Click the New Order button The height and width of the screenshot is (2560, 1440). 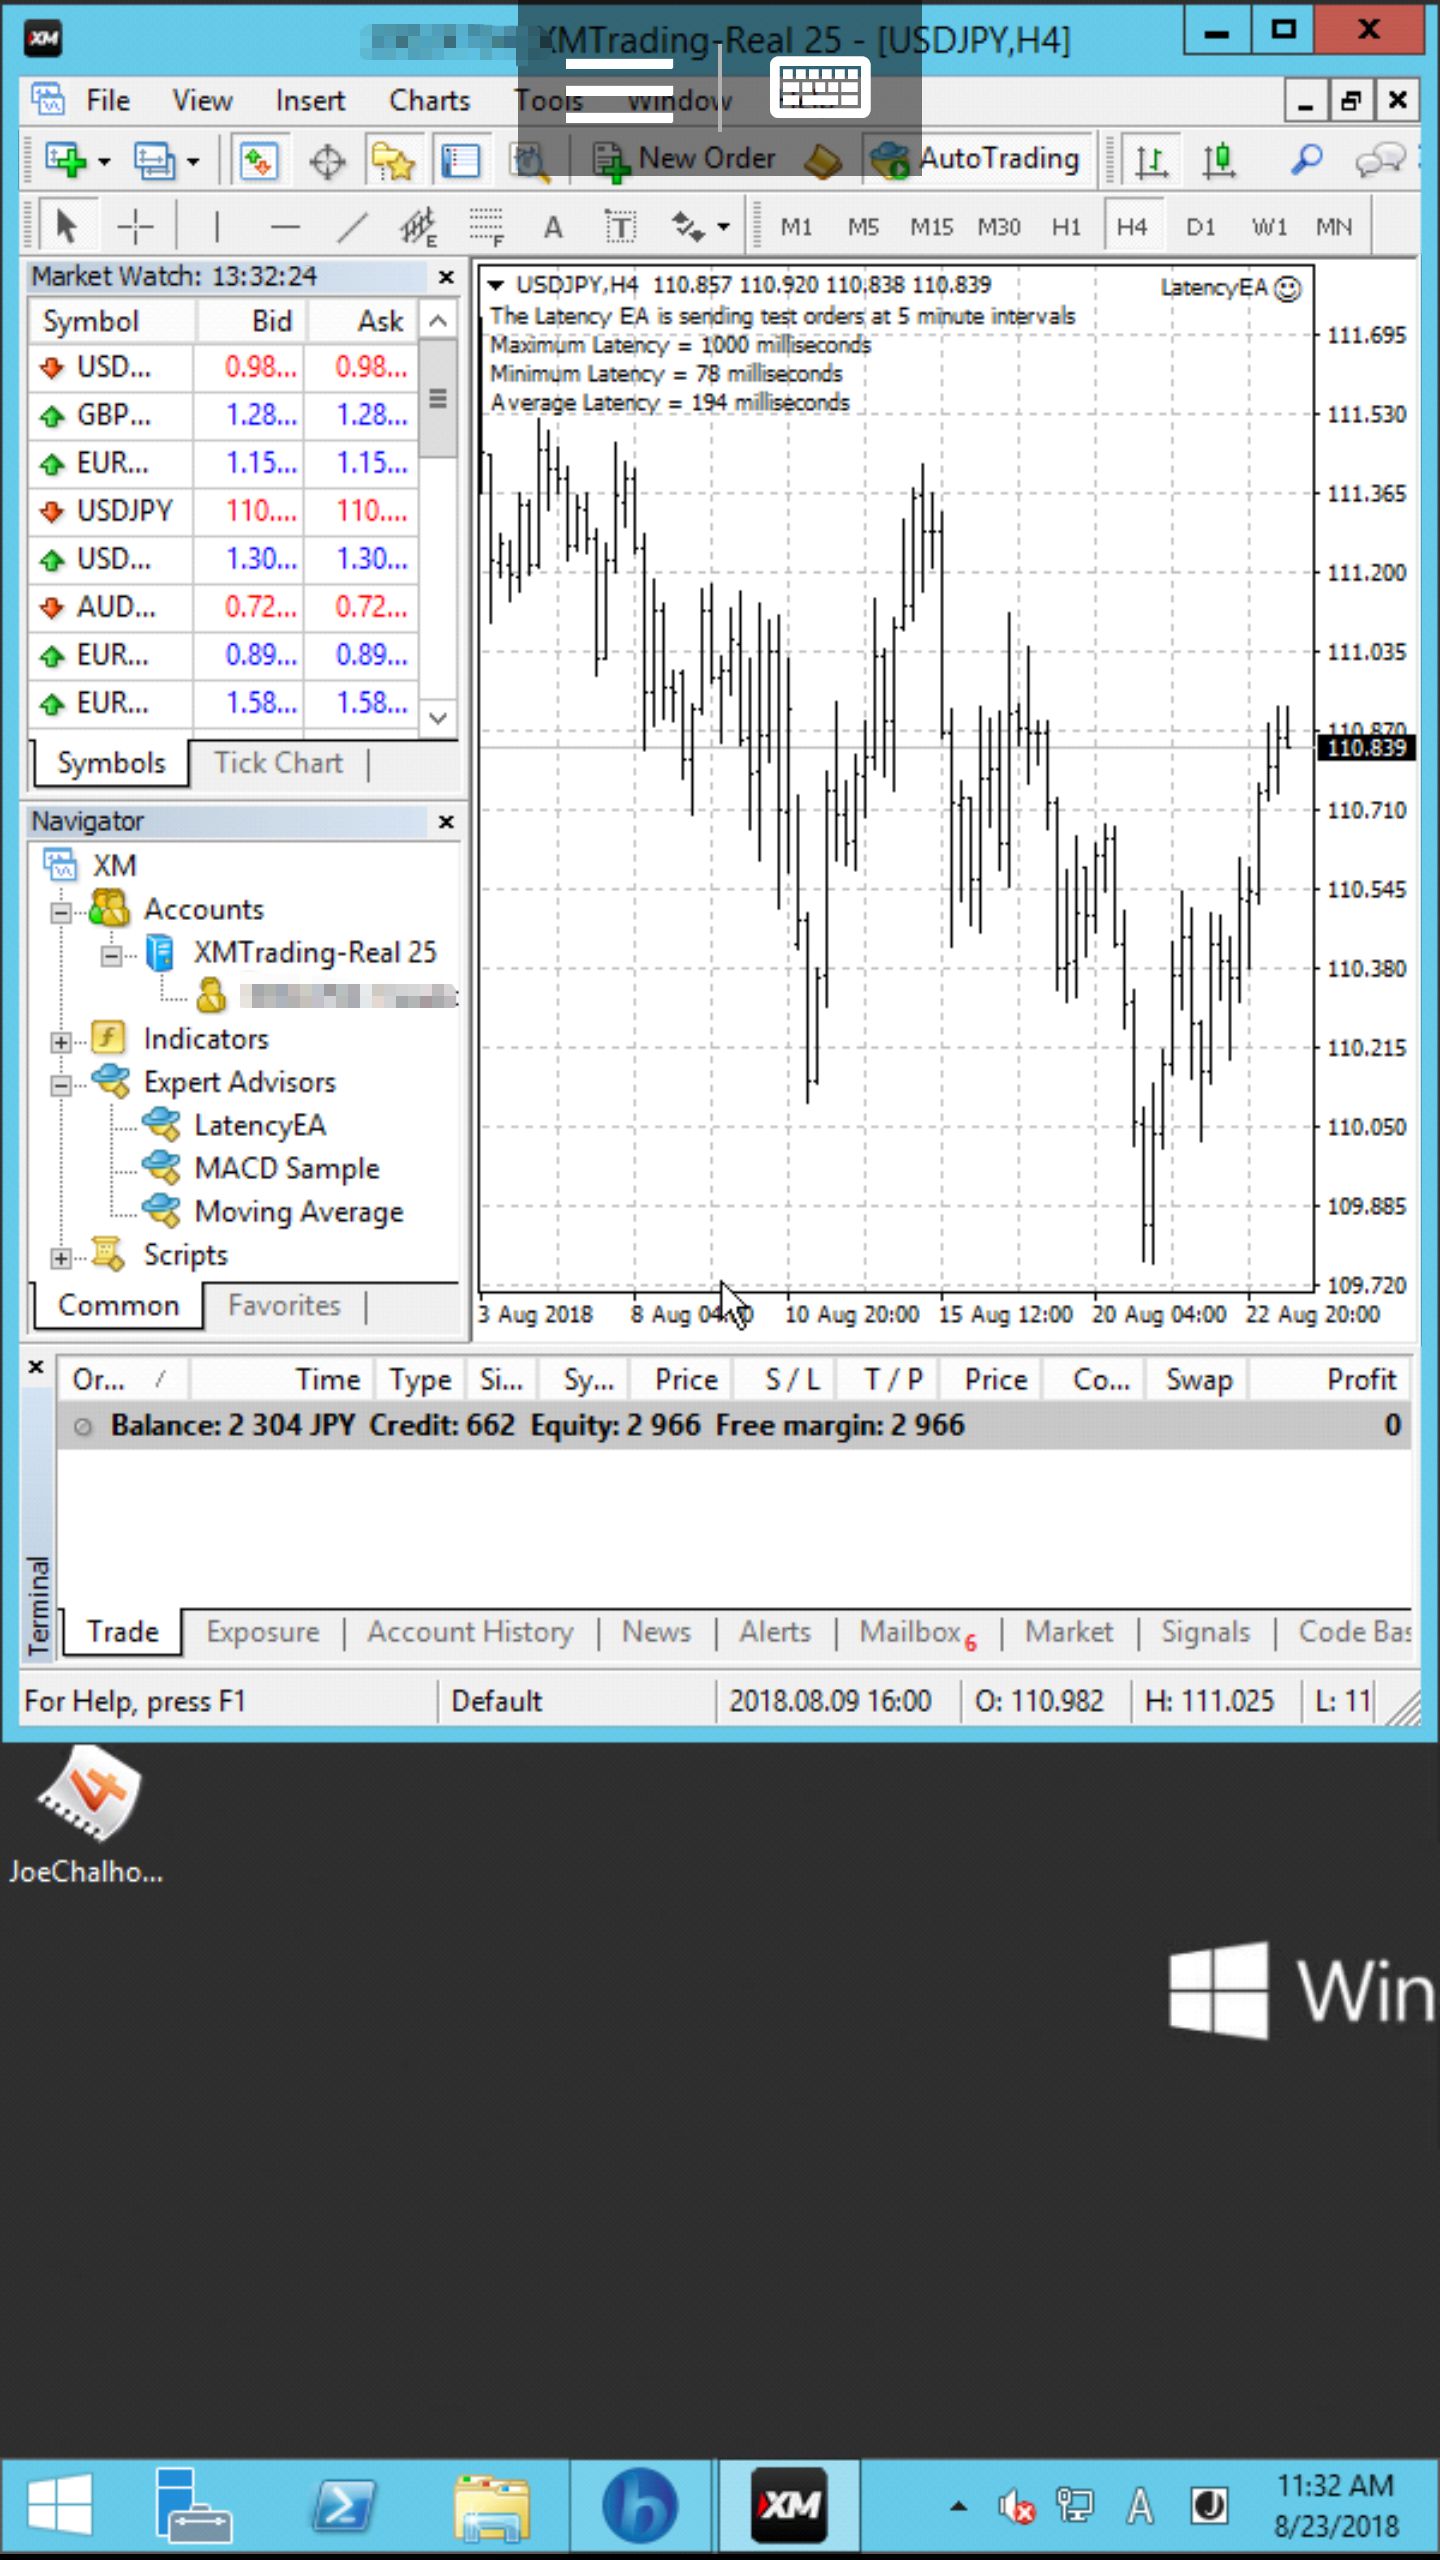tap(685, 159)
